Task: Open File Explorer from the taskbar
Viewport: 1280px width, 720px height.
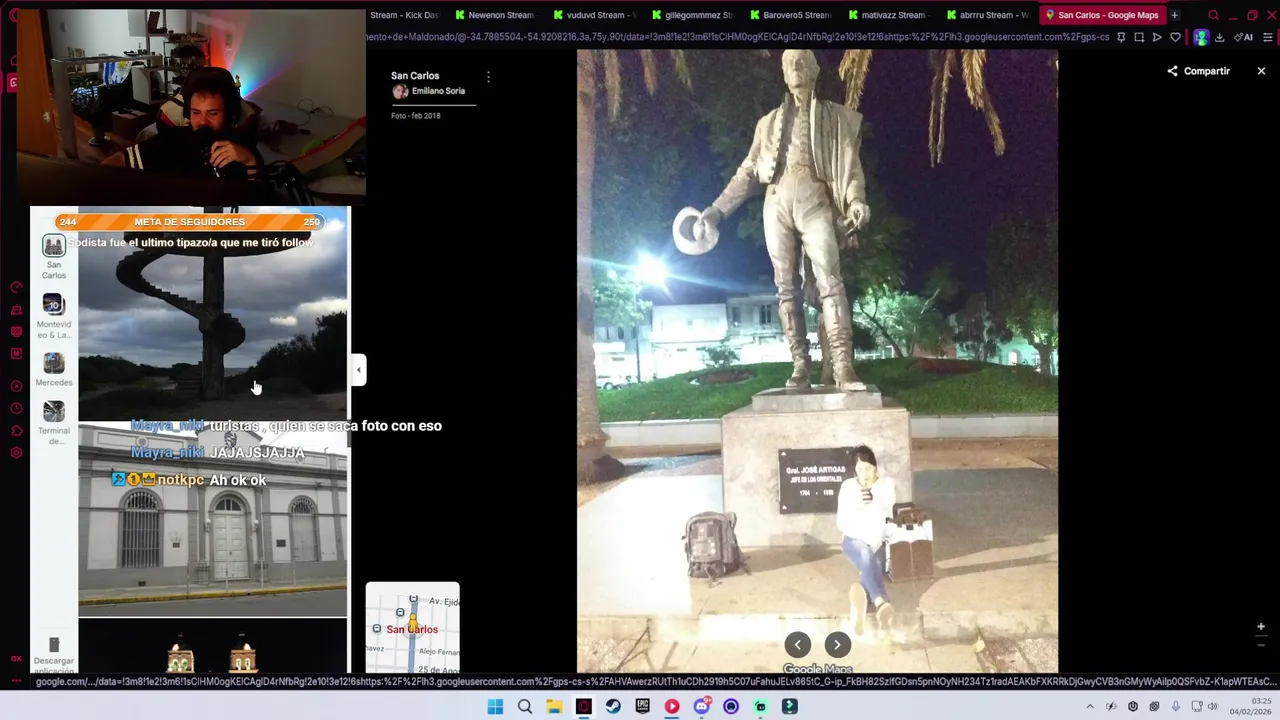Action: 554,707
